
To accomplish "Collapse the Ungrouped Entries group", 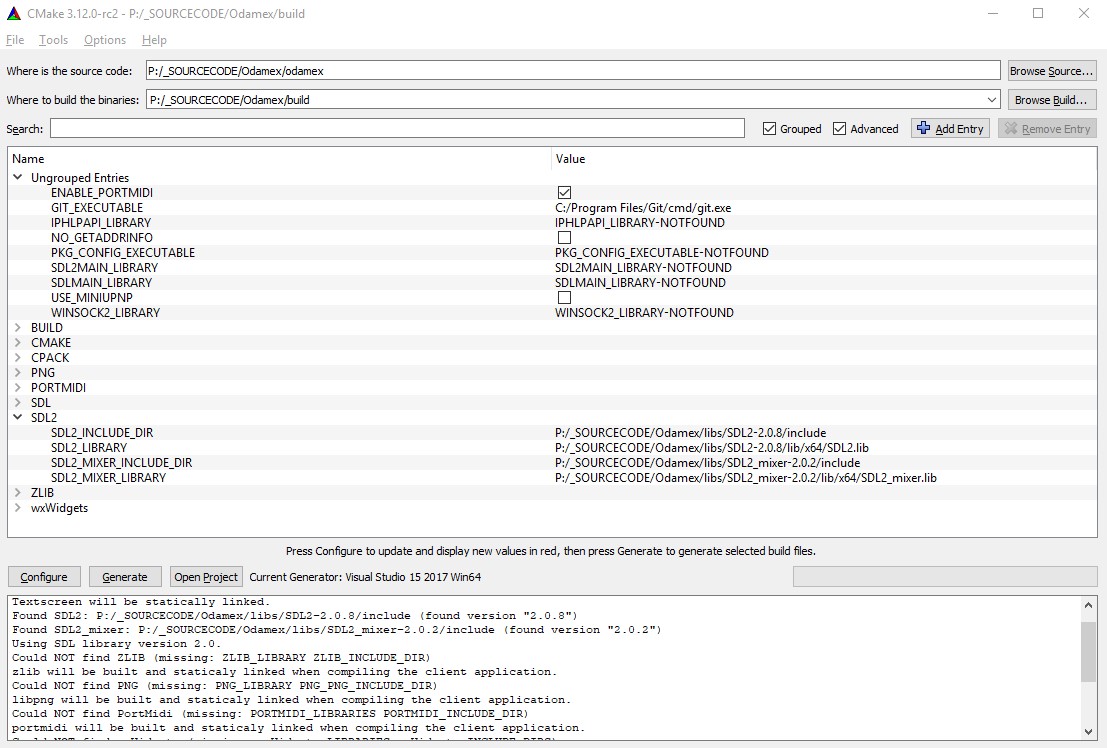I will click(x=18, y=177).
